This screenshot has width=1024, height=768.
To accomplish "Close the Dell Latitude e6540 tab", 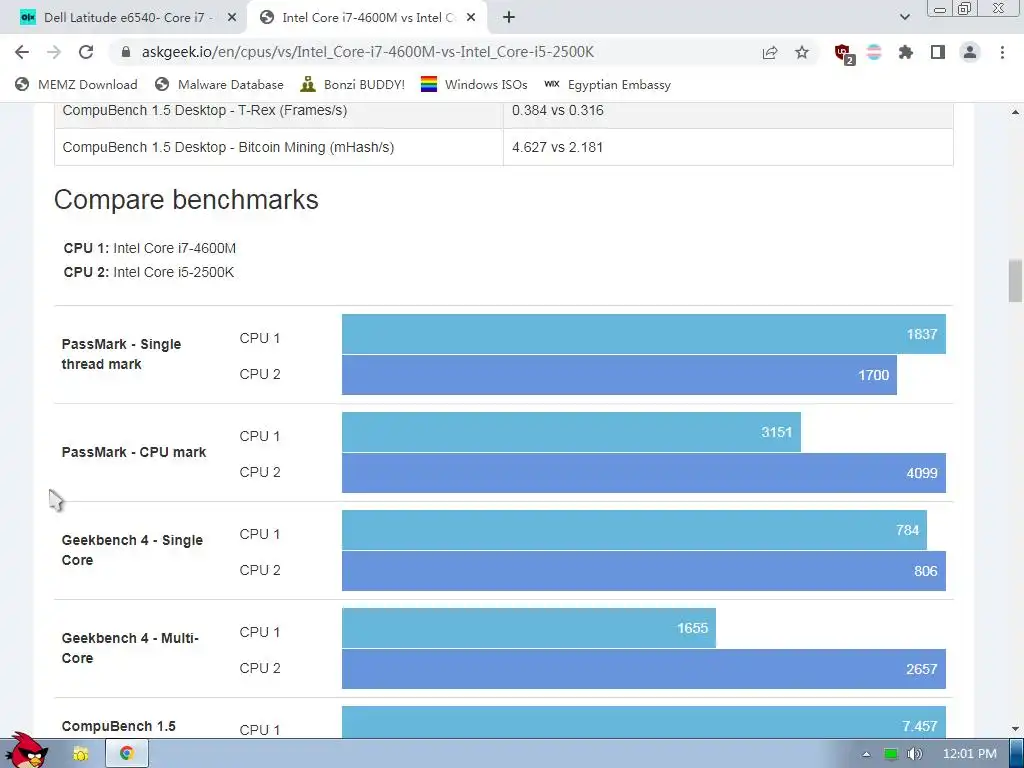I will tap(231, 18).
